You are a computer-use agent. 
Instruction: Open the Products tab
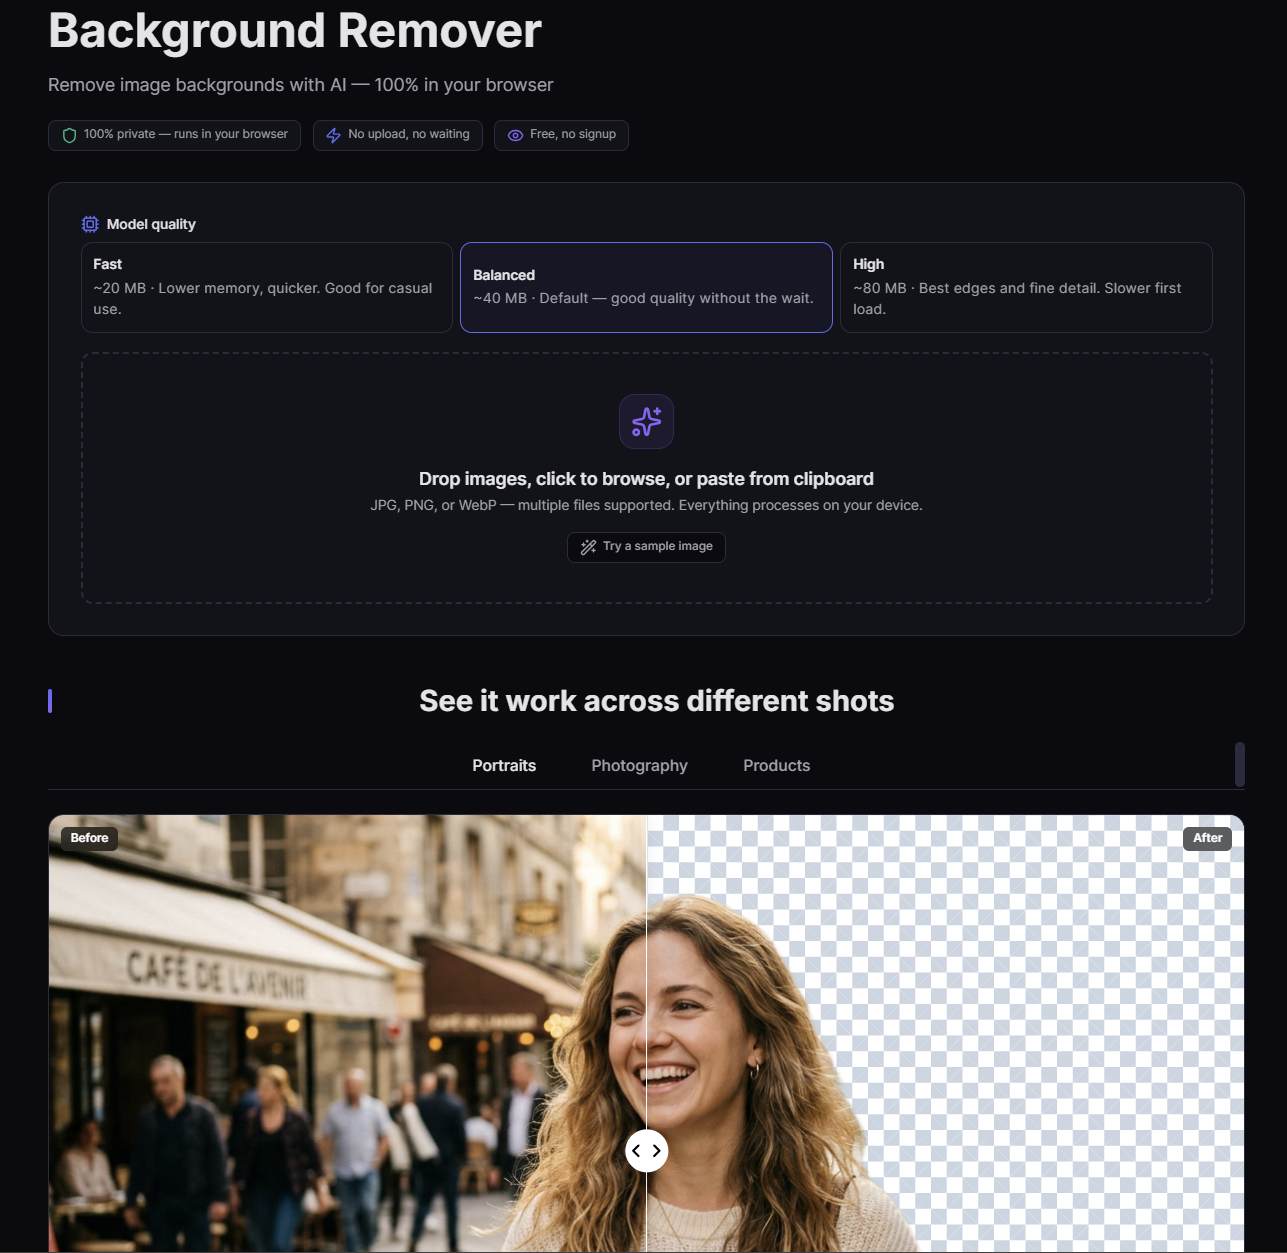click(x=776, y=765)
